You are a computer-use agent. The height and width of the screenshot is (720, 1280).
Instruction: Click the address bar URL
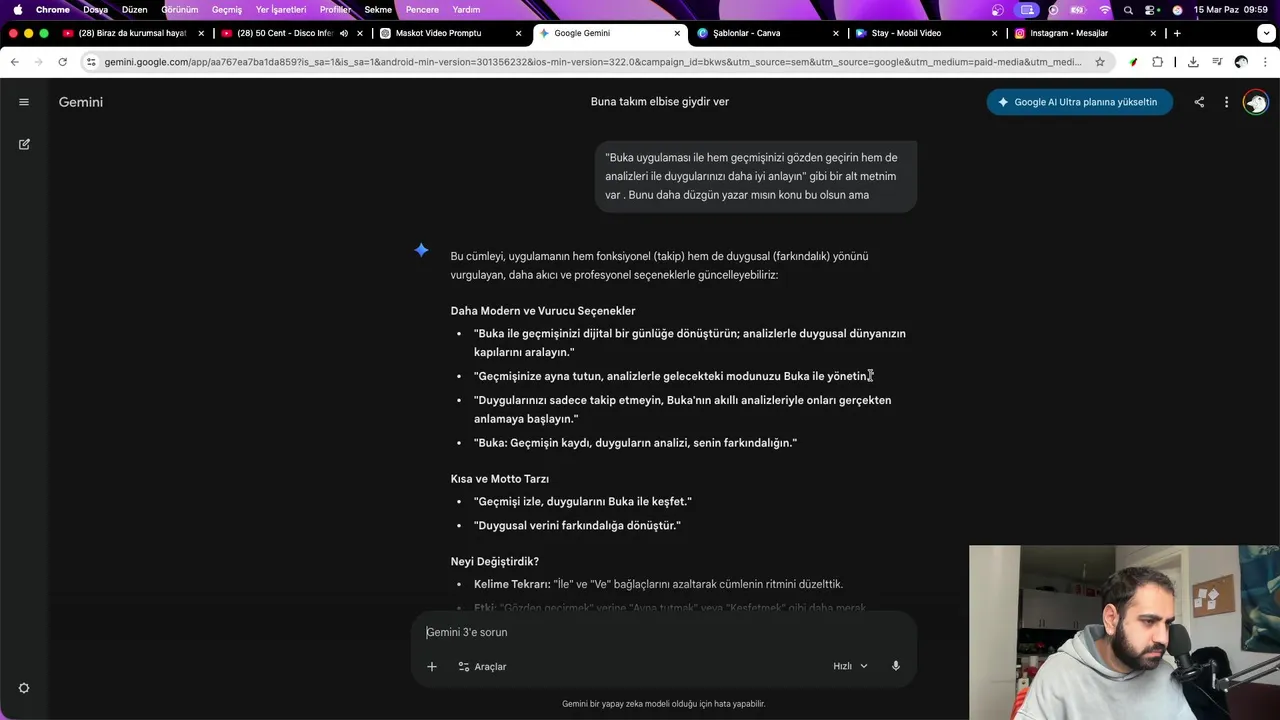(x=592, y=62)
